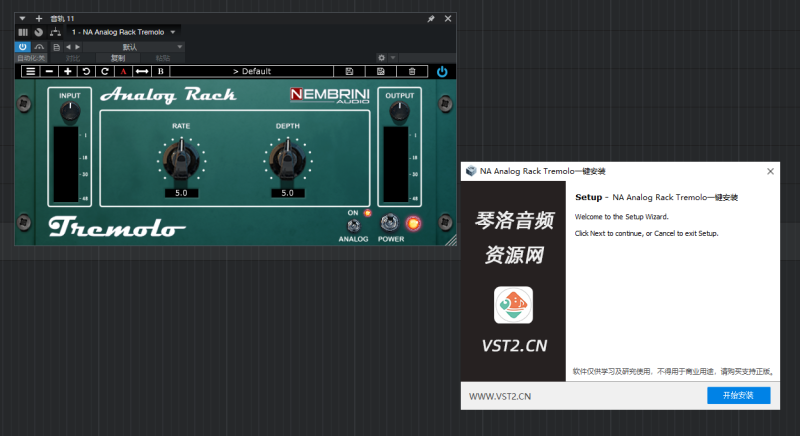Screen dimensions: 800x436
Task: Expand the arrow next to settings gear
Action: [392, 58]
